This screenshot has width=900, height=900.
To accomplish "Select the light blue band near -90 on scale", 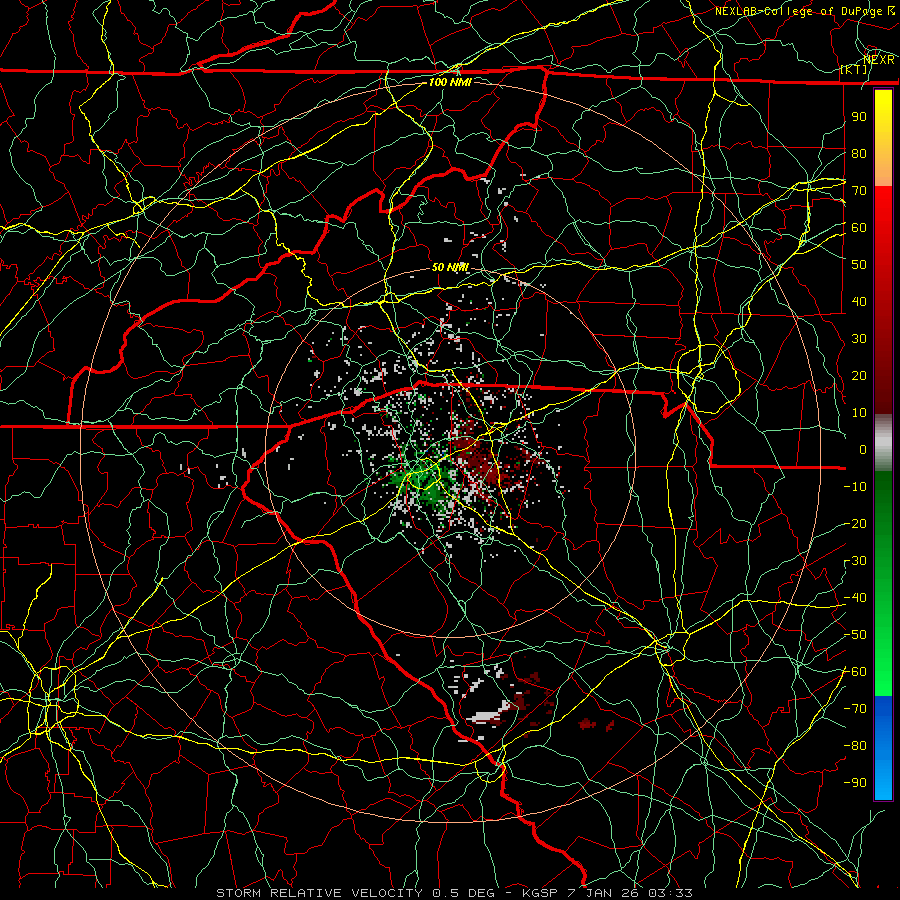I will point(883,781).
